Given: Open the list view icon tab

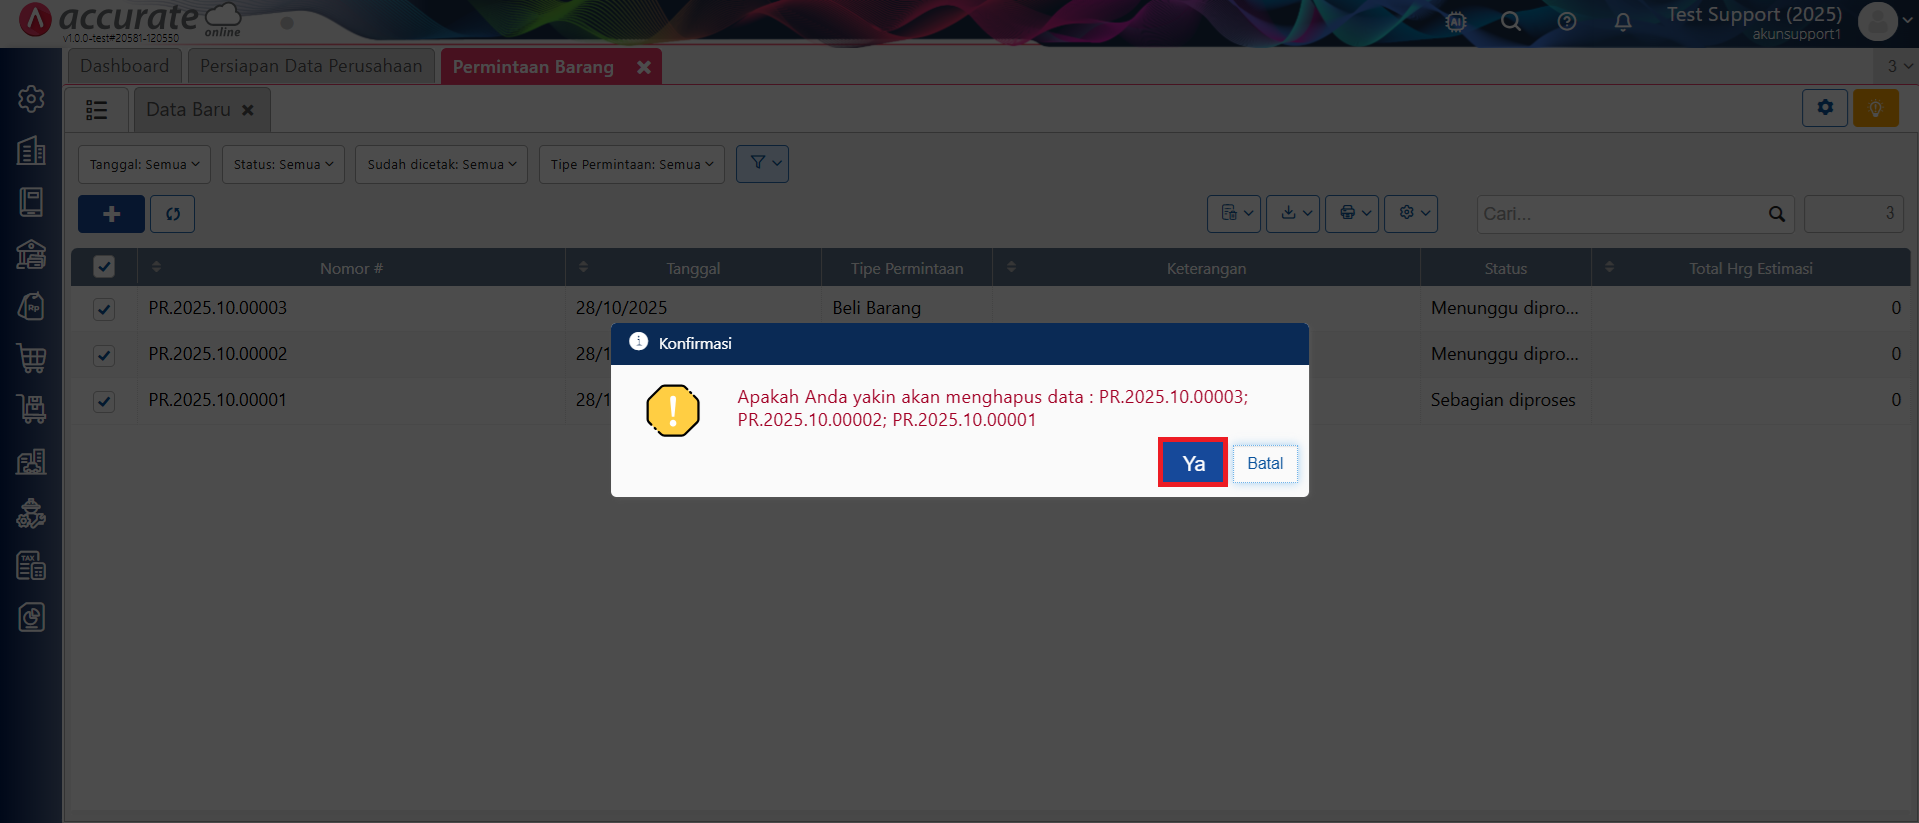Looking at the screenshot, I should (x=97, y=110).
